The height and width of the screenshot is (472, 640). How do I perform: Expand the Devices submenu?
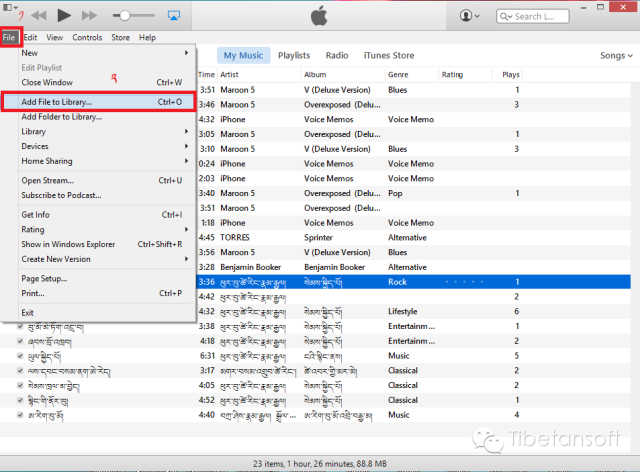point(105,146)
